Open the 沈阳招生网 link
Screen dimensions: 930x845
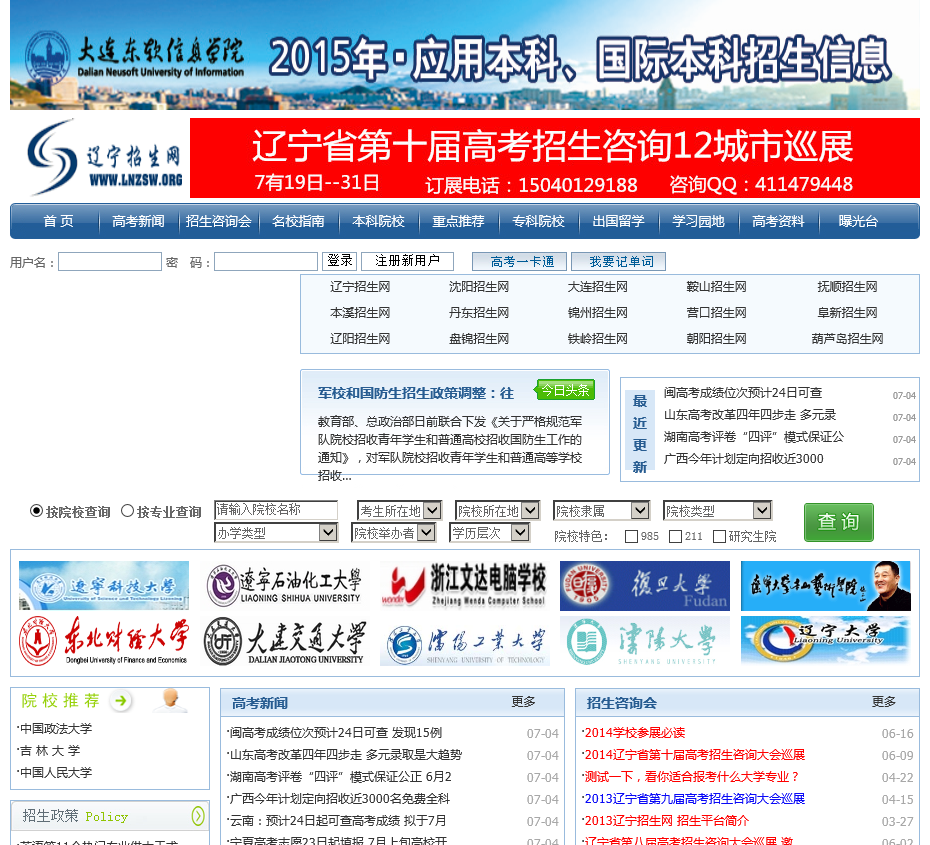pyautogui.click(x=479, y=287)
